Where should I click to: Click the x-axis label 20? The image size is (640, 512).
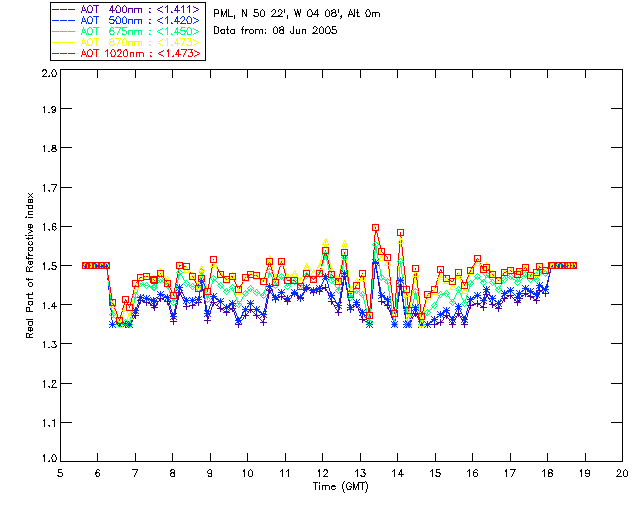(x=622, y=473)
